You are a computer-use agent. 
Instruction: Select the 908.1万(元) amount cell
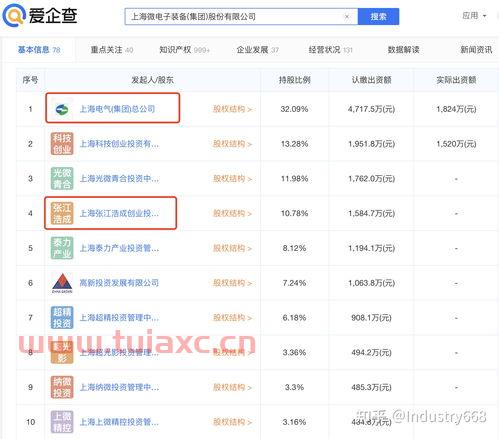point(371,318)
